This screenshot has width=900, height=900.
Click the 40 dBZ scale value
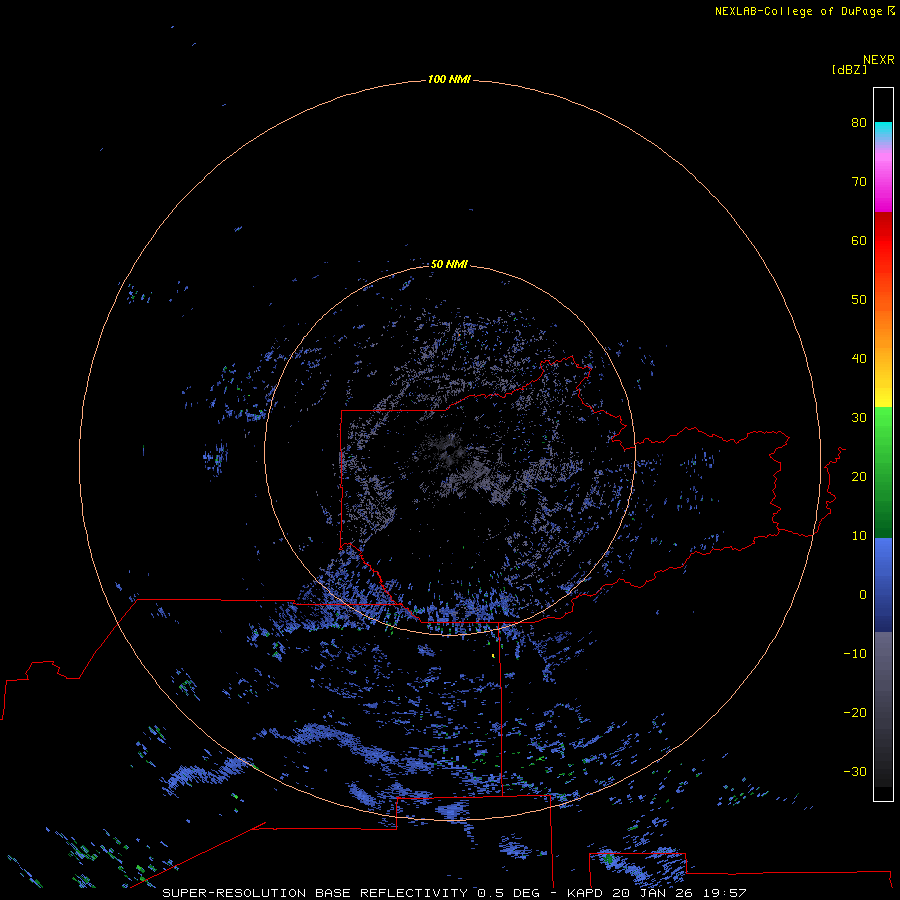click(859, 359)
